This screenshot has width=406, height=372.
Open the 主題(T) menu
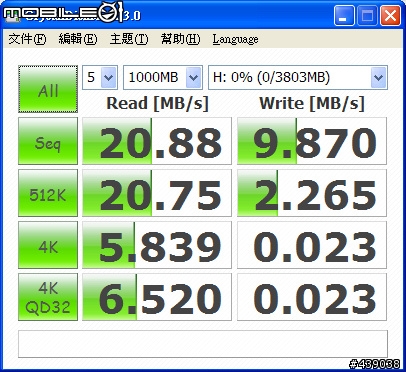coord(129,39)
